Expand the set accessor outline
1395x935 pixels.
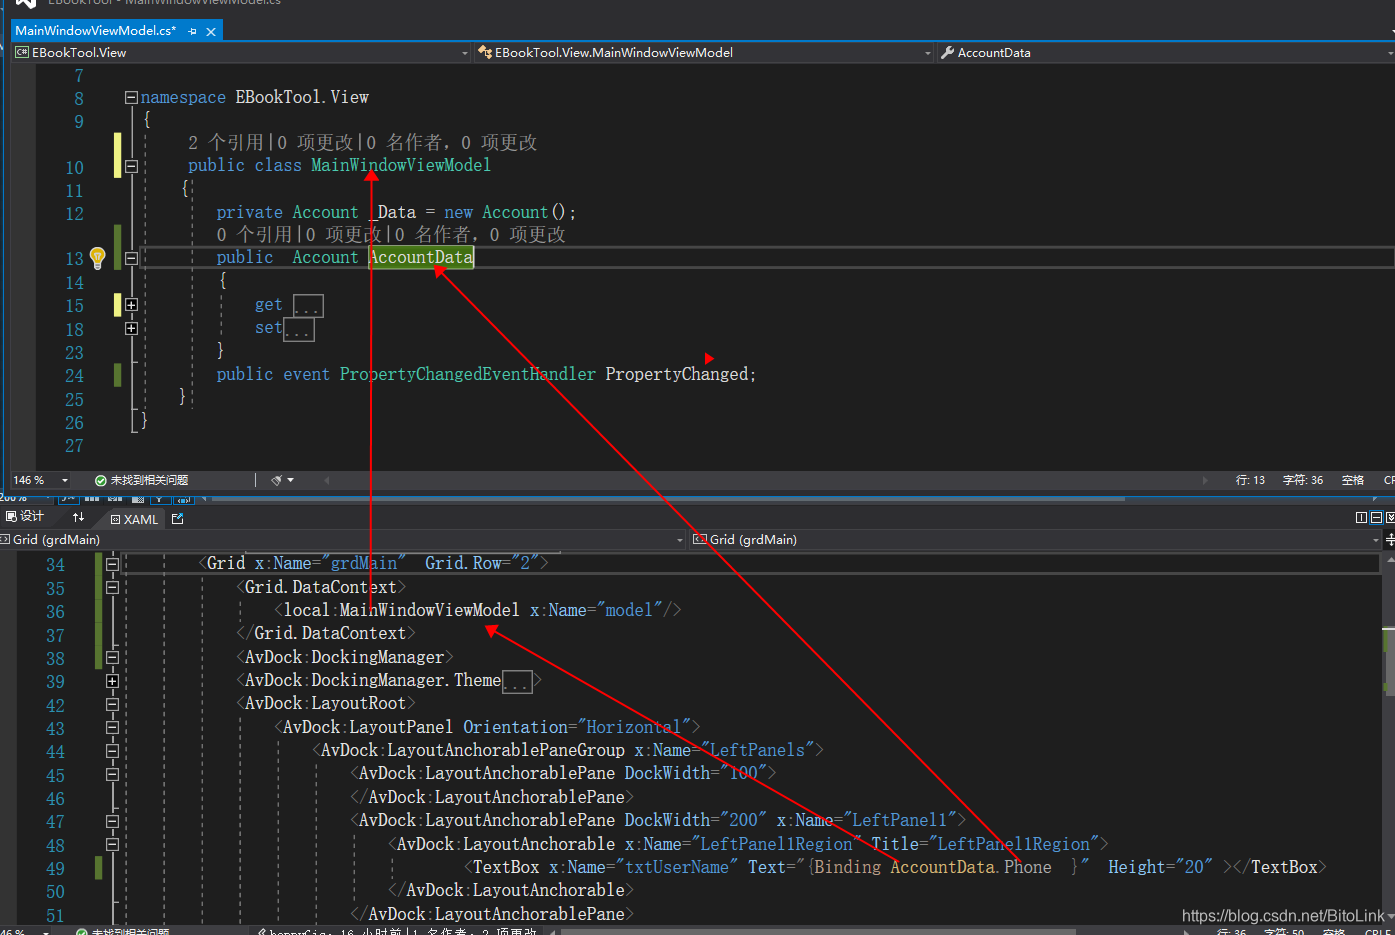point(131,328)
